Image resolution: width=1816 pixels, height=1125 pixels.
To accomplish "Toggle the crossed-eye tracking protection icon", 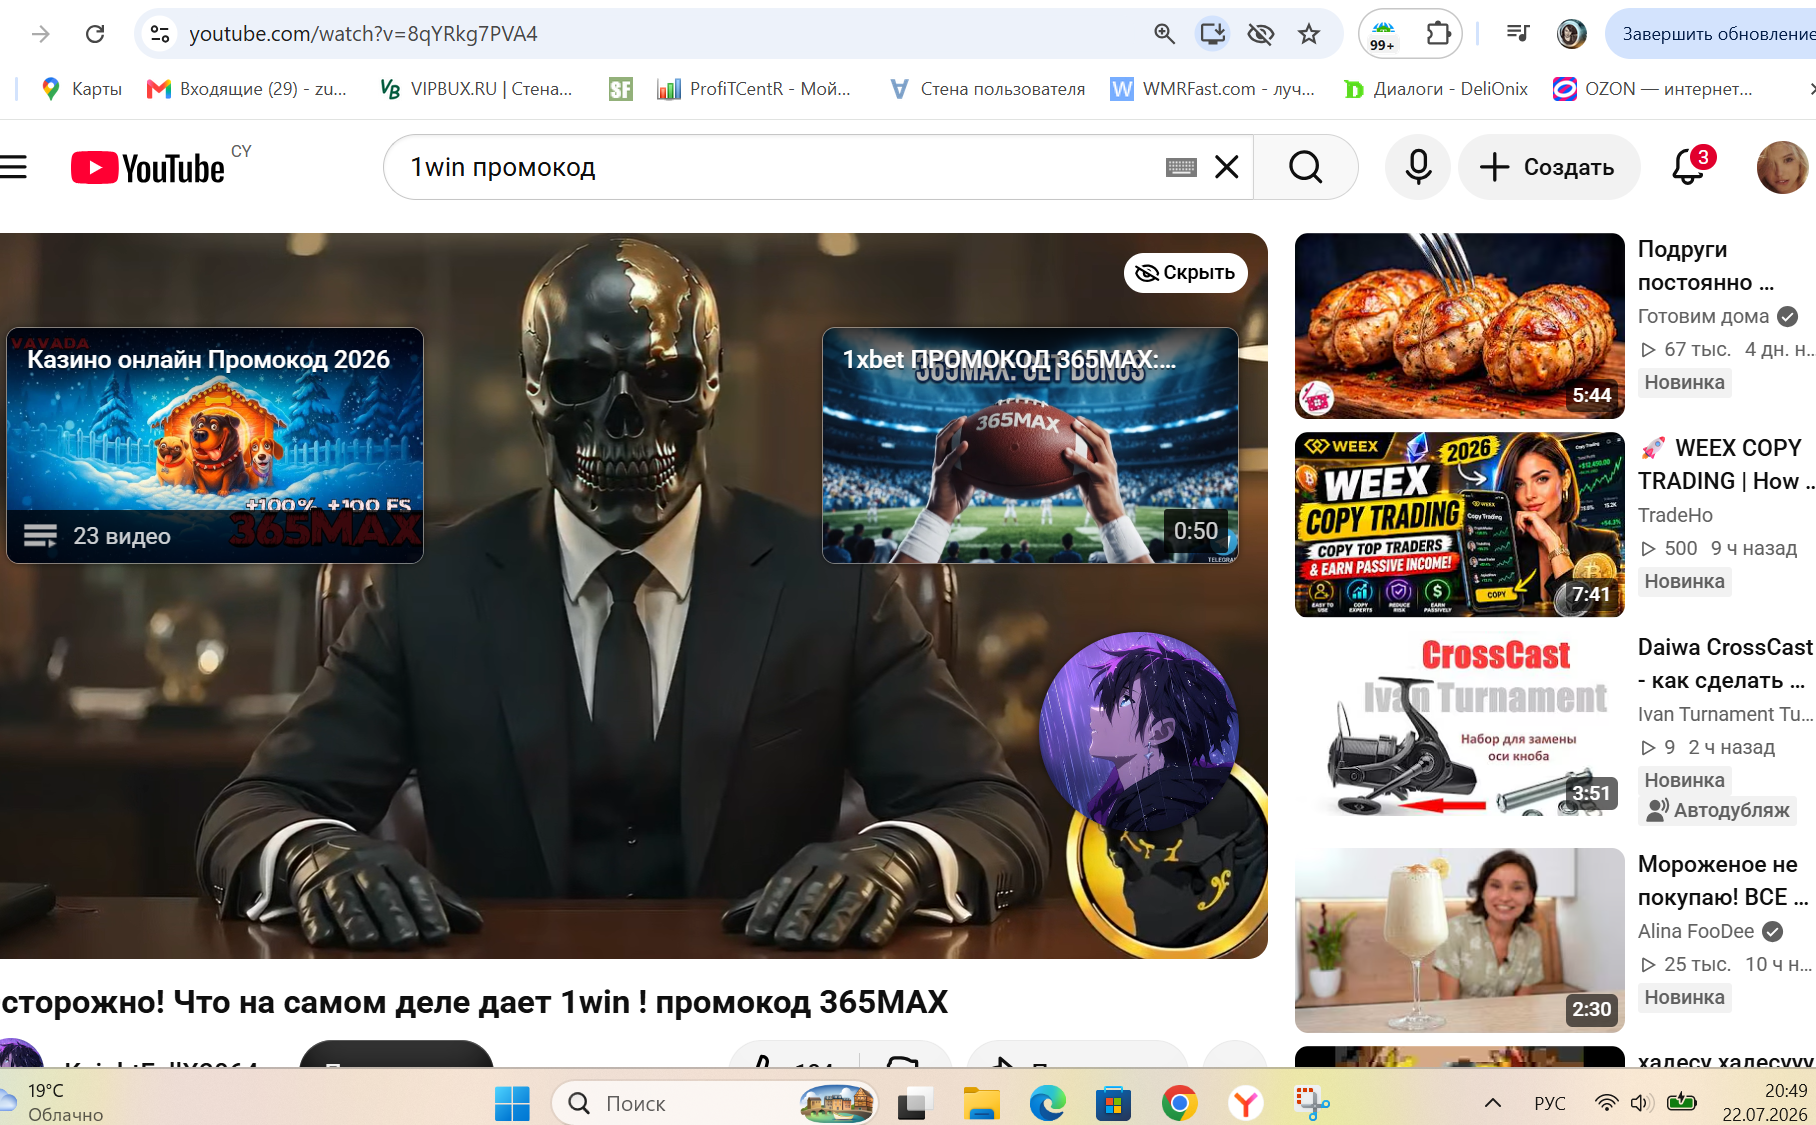I will point(1260,34).
